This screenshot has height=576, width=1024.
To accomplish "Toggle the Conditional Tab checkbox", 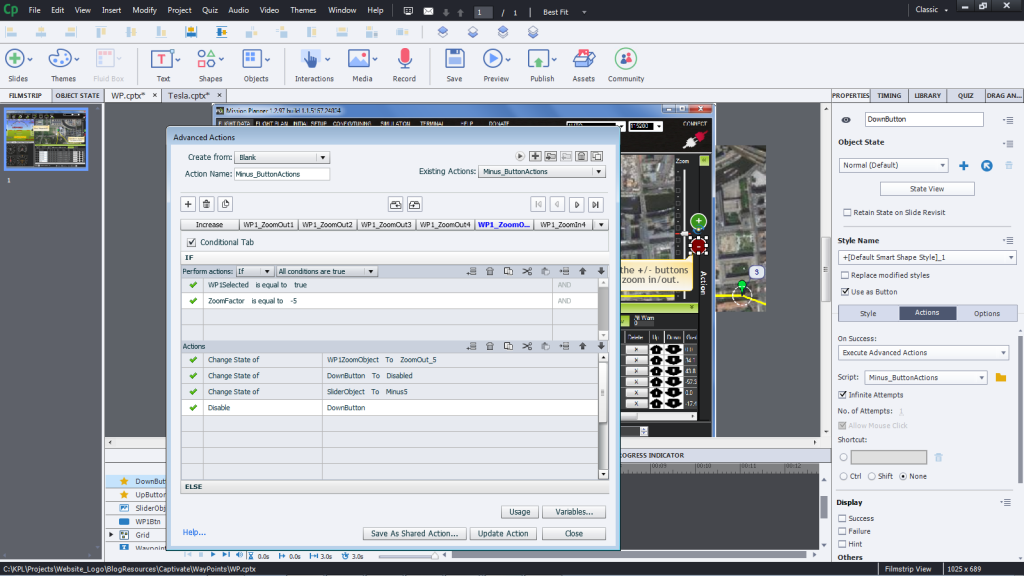I will click(x=192, y=242).
